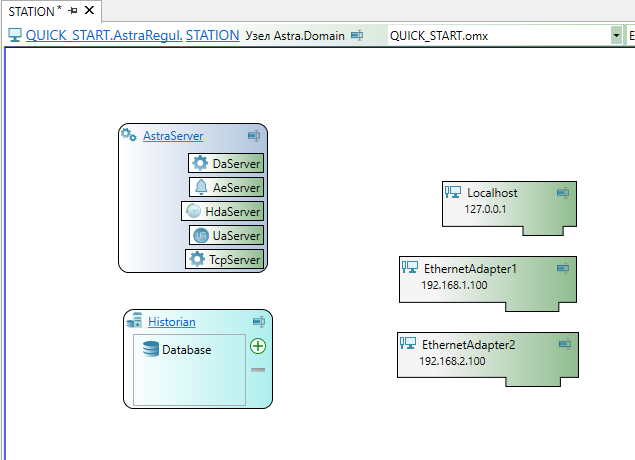Image resolution: width=635 pixels, height=460 pixels.
Task: Click the DaServer gear icon
Action: tap(200, 163)
